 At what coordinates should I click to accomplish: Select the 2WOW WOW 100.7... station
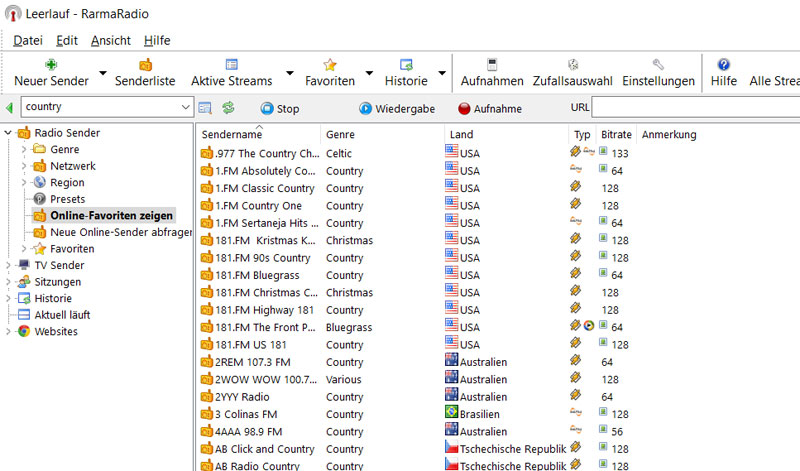tap(266, 379)
